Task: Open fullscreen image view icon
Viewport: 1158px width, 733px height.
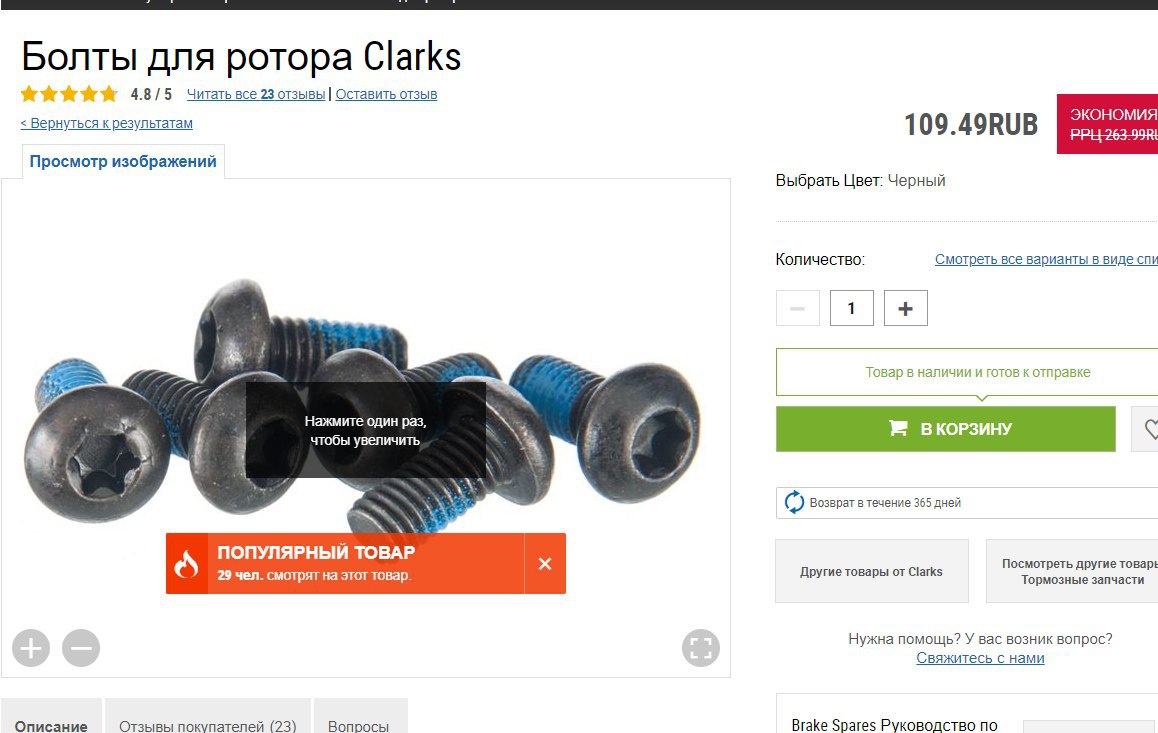Action: [701, 648]
